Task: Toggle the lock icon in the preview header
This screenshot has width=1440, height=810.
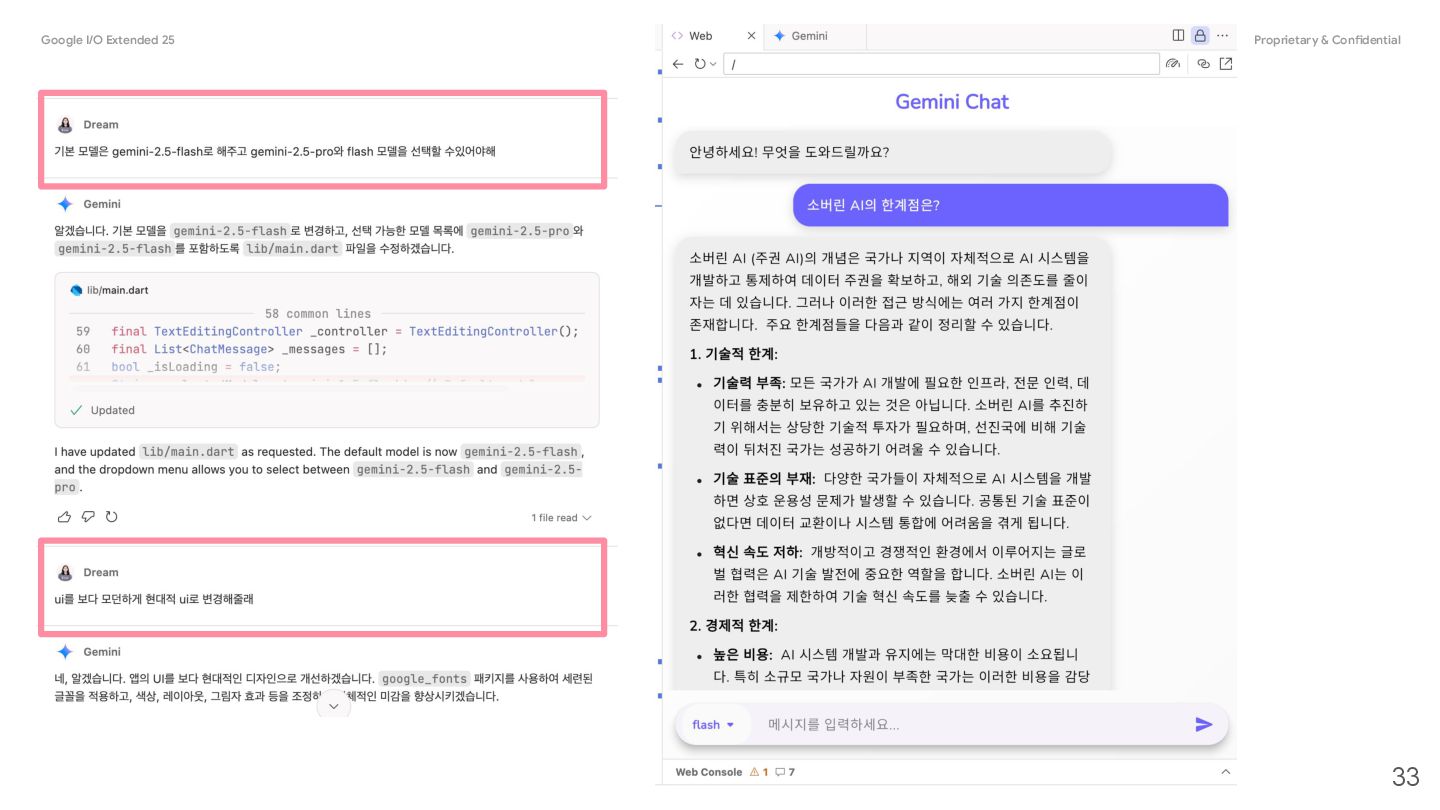Action: coord(1200,35)
